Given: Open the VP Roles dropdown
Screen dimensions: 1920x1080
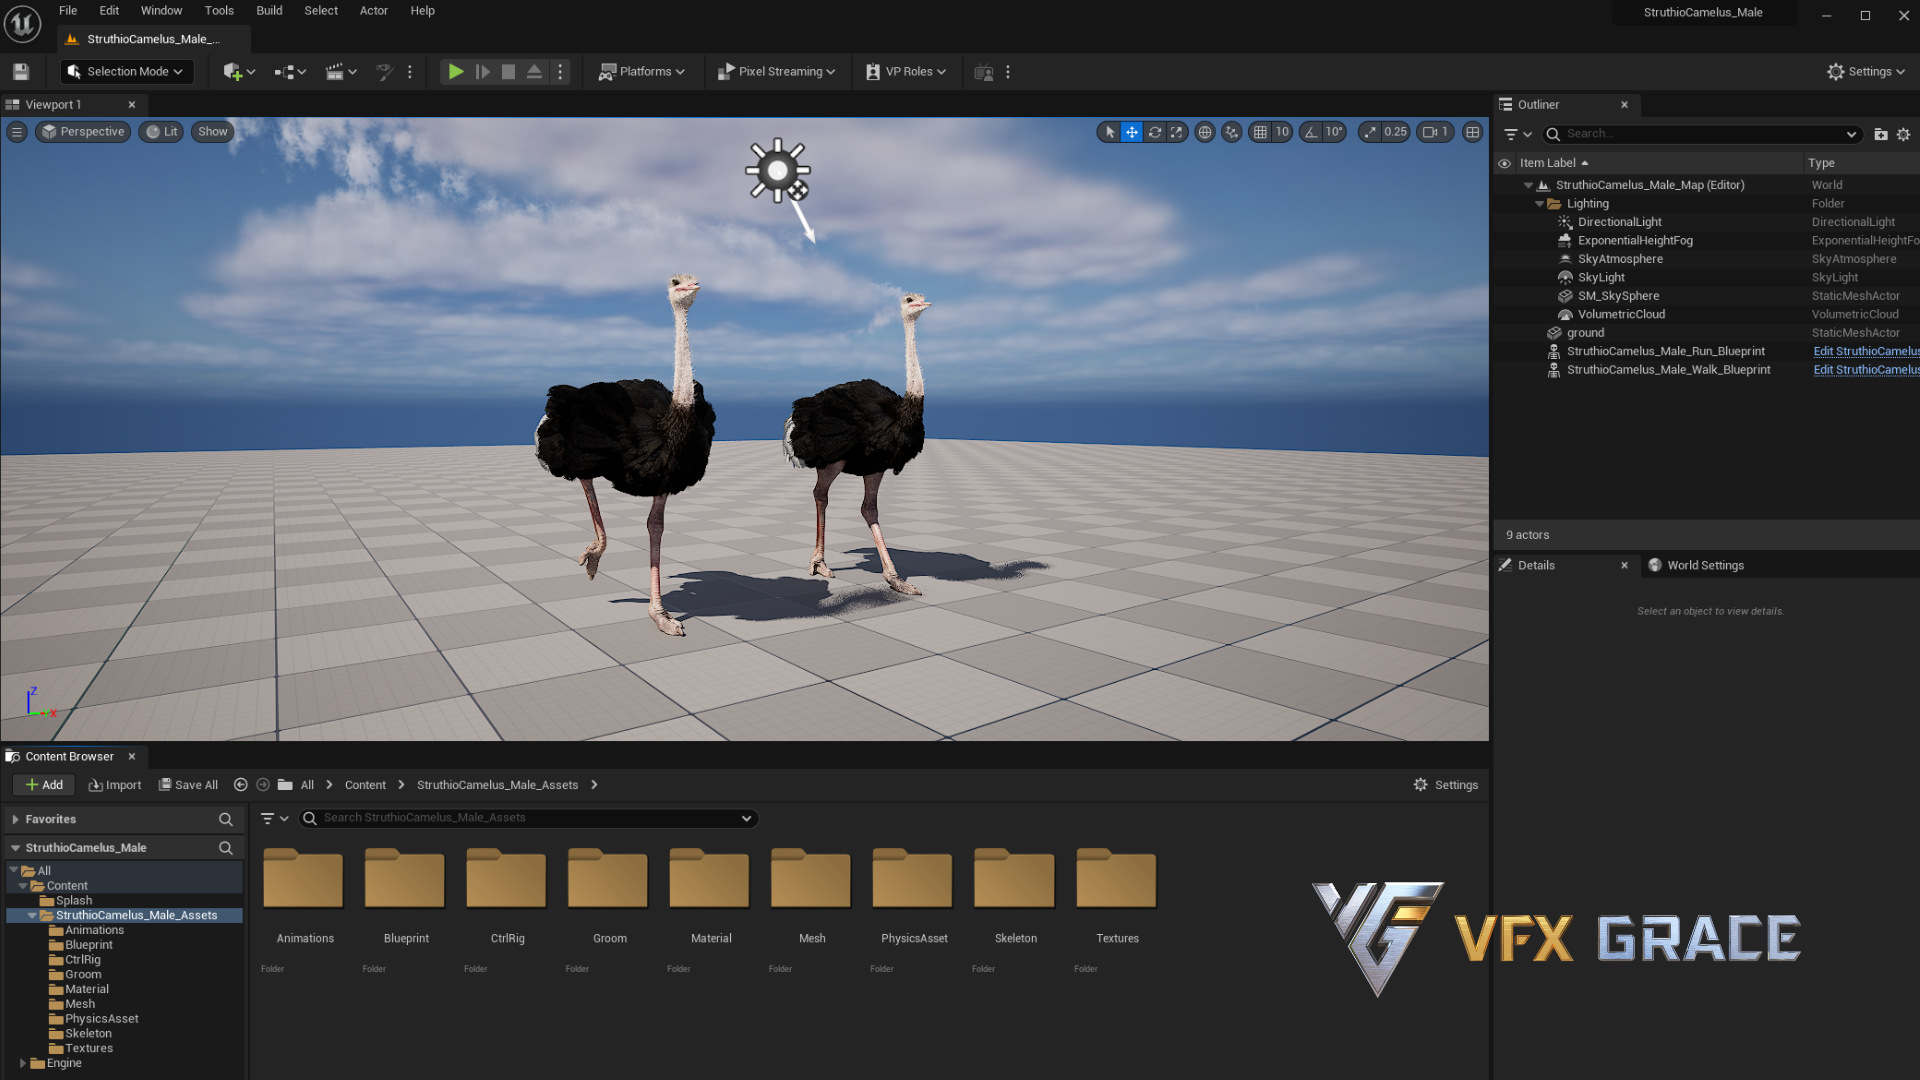Looking at the screenshot, I should pos(906,72).
